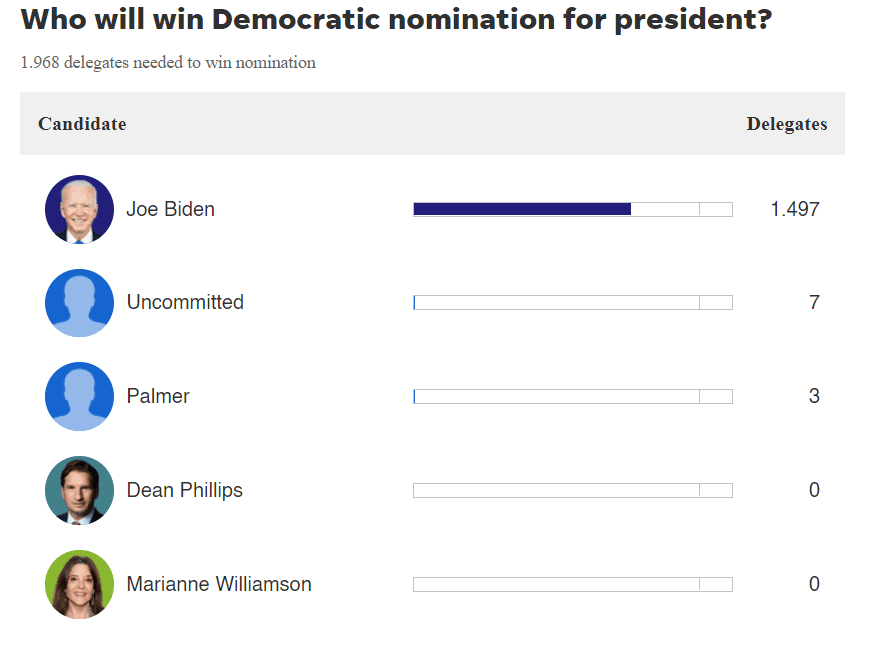This screenshot has width=880, height=647.
Task: Click Marianne Williamson's portrait photo
Action: (x=79, y=584)
